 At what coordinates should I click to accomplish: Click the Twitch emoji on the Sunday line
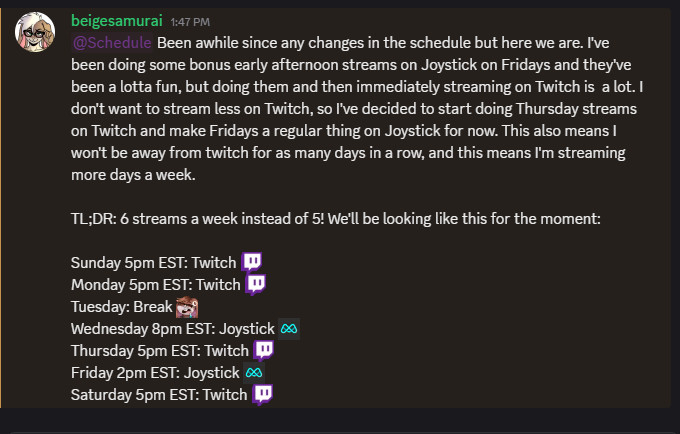[x=252, y=263]
